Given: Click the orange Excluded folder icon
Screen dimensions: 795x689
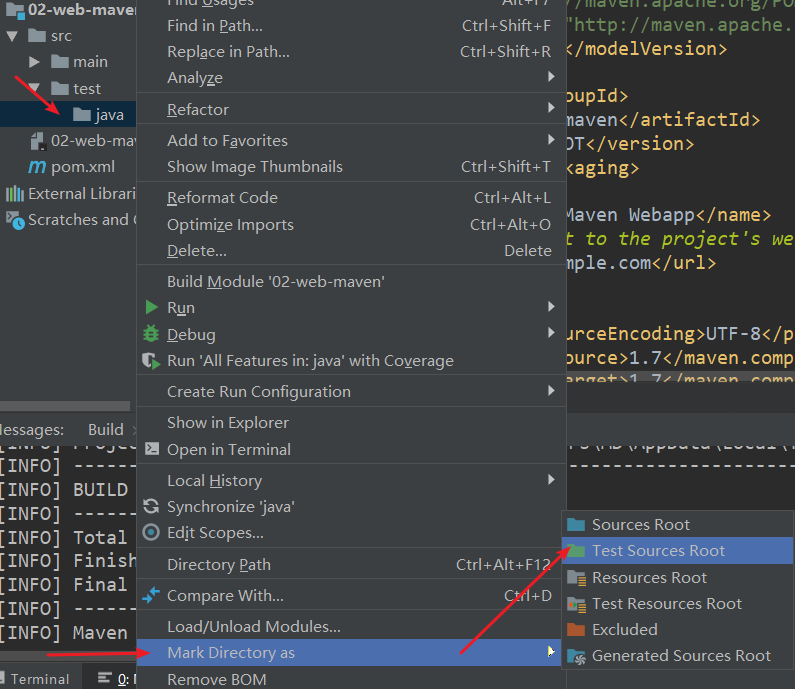Looking at the screenshot, I should coord(576,630).
